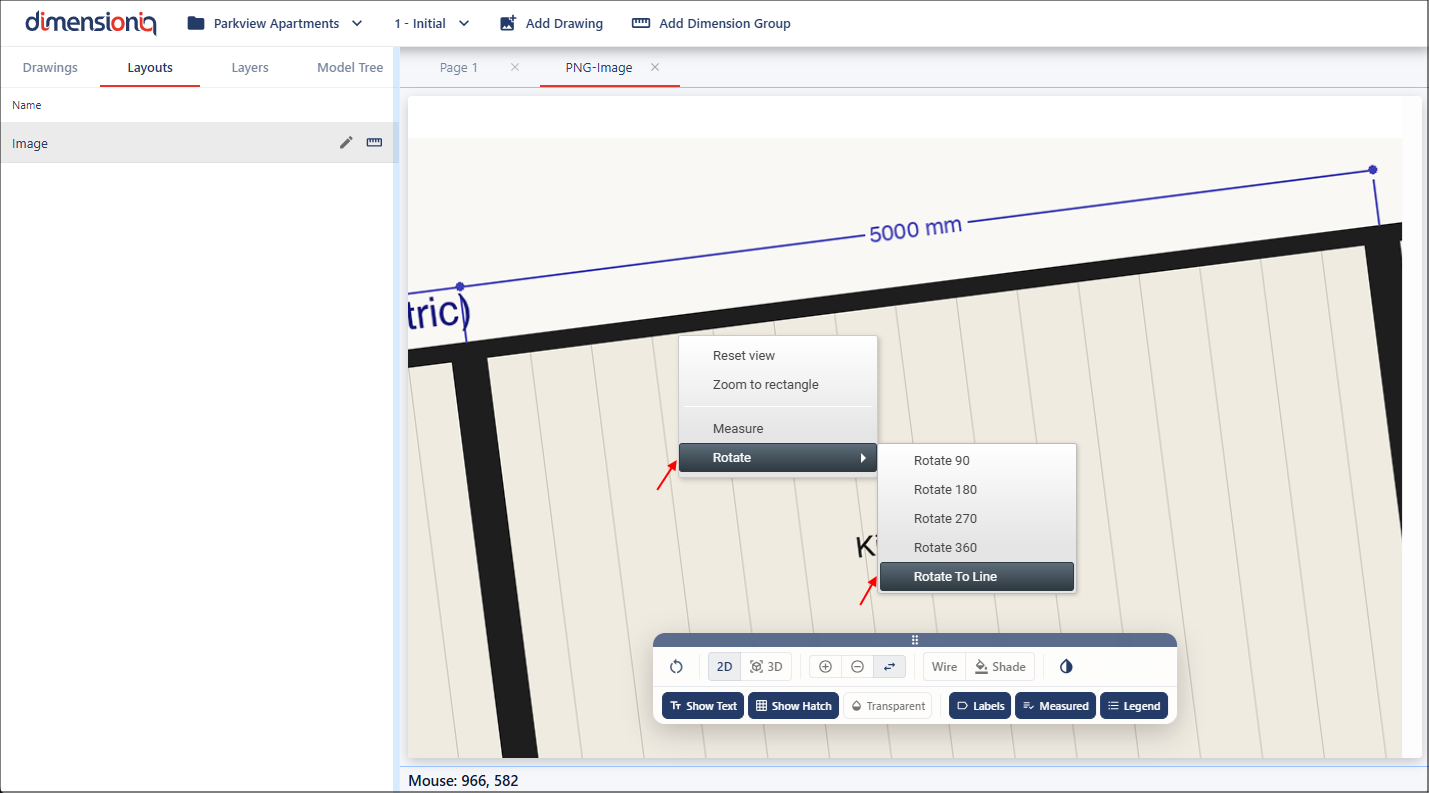Open the Parkview Apartments project dropdown

pos(275,23)
